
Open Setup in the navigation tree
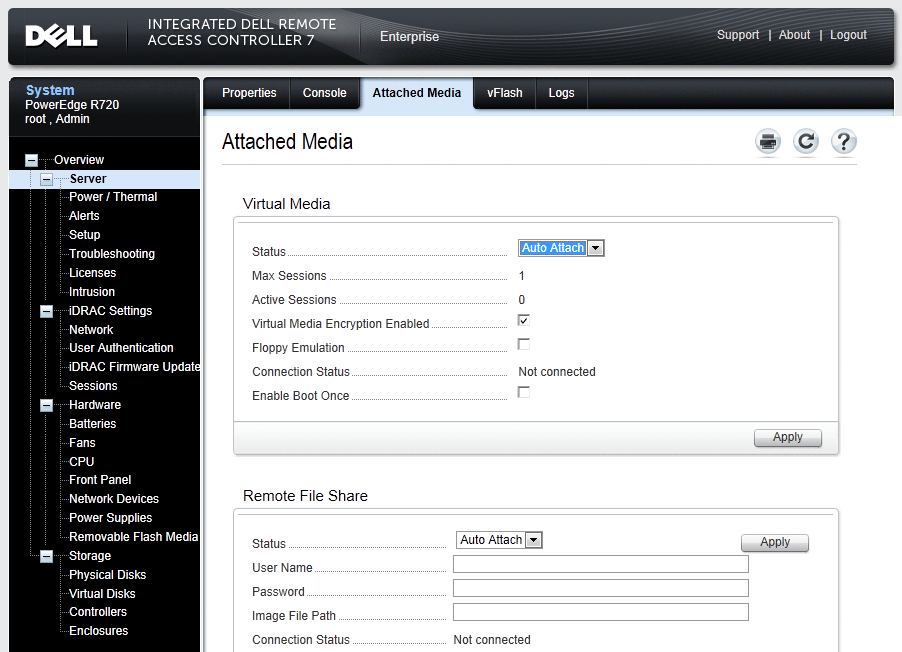click(x=85, y=235)
